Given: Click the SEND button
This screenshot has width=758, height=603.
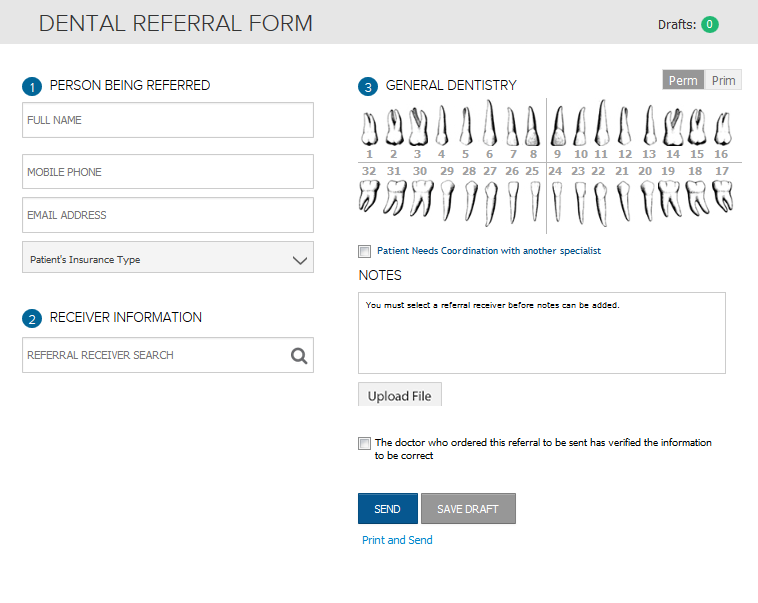Looking at the screenshot, I should (x=387, y=509).
